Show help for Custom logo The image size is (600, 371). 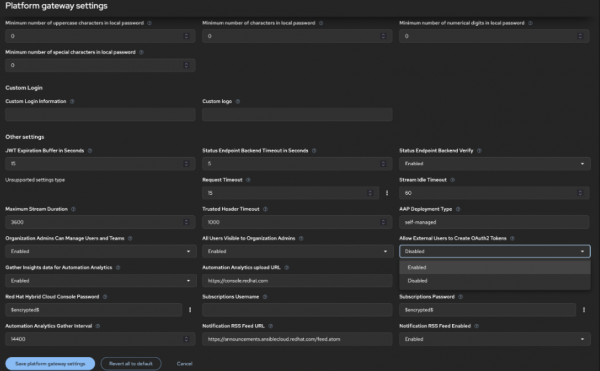click(x=238, y=101)
